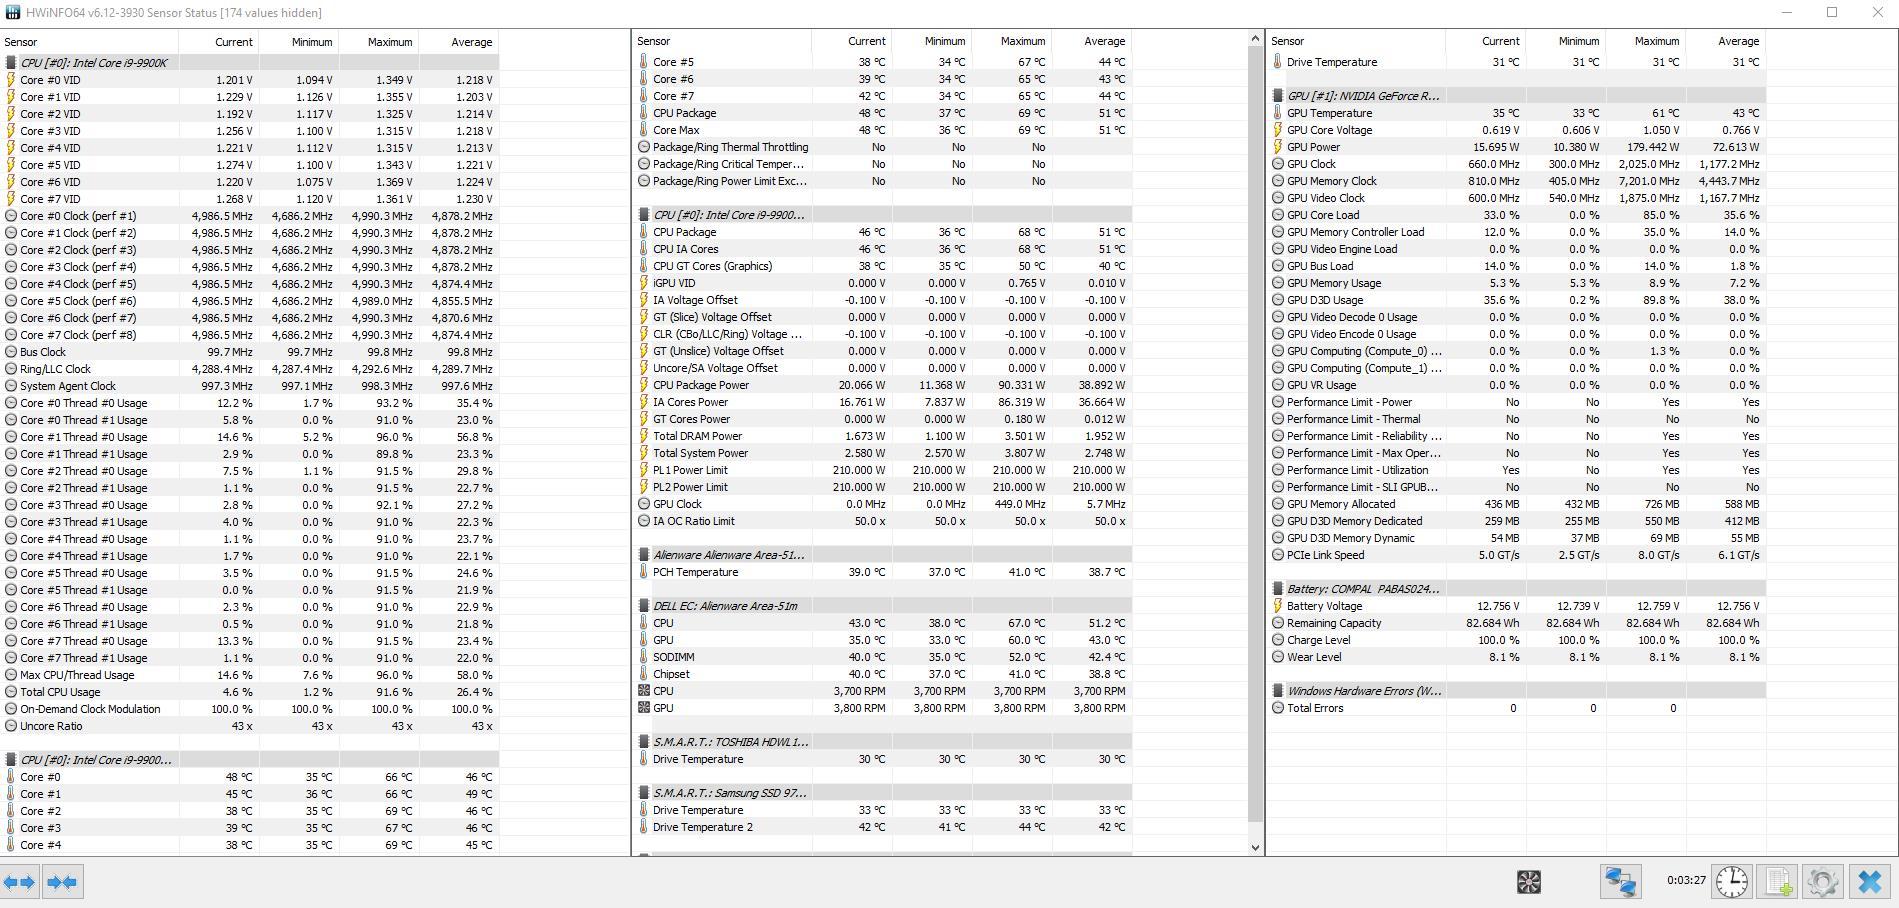This screenshot has height=908, width=1899.
Task: Open fan control via fan icon
Action: point(1528,882)
